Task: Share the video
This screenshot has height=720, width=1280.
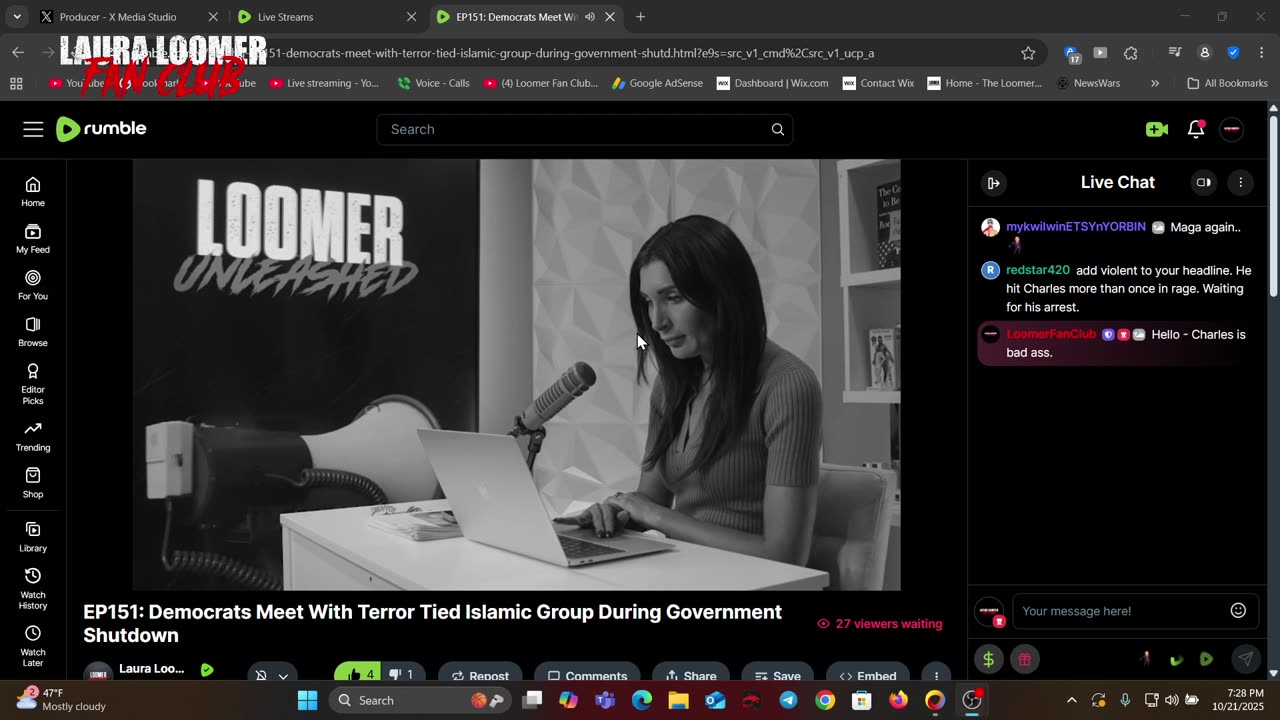Action: click(x=691, y=676)
